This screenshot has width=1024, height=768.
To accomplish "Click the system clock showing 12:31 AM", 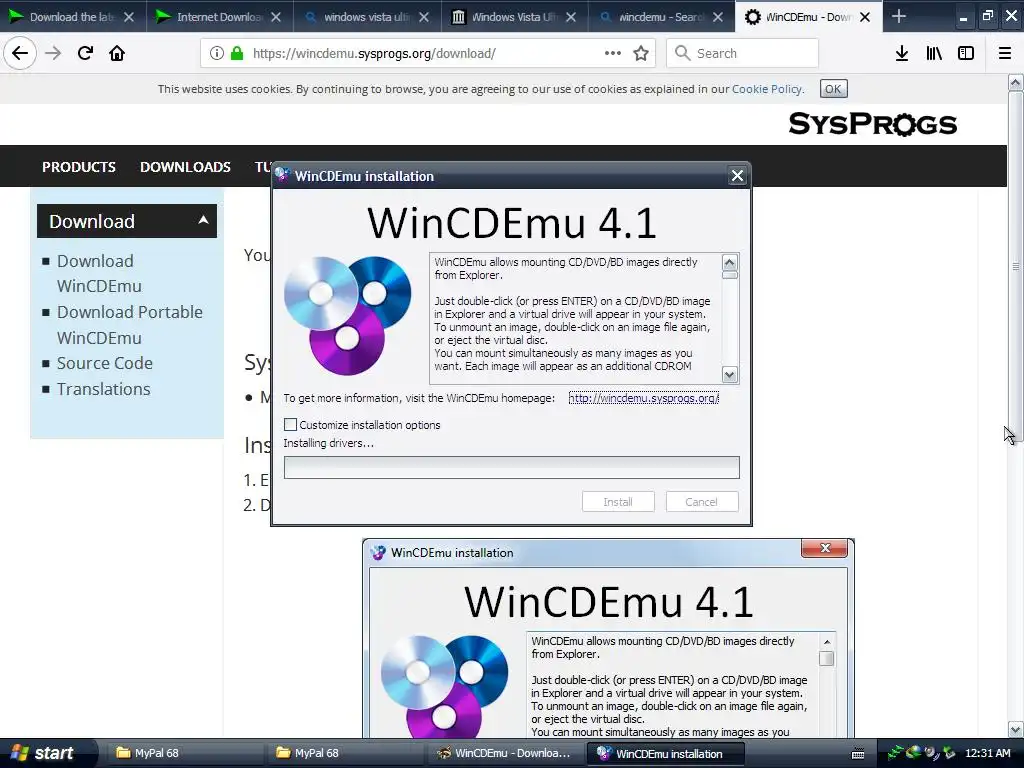I will (987, 753).
